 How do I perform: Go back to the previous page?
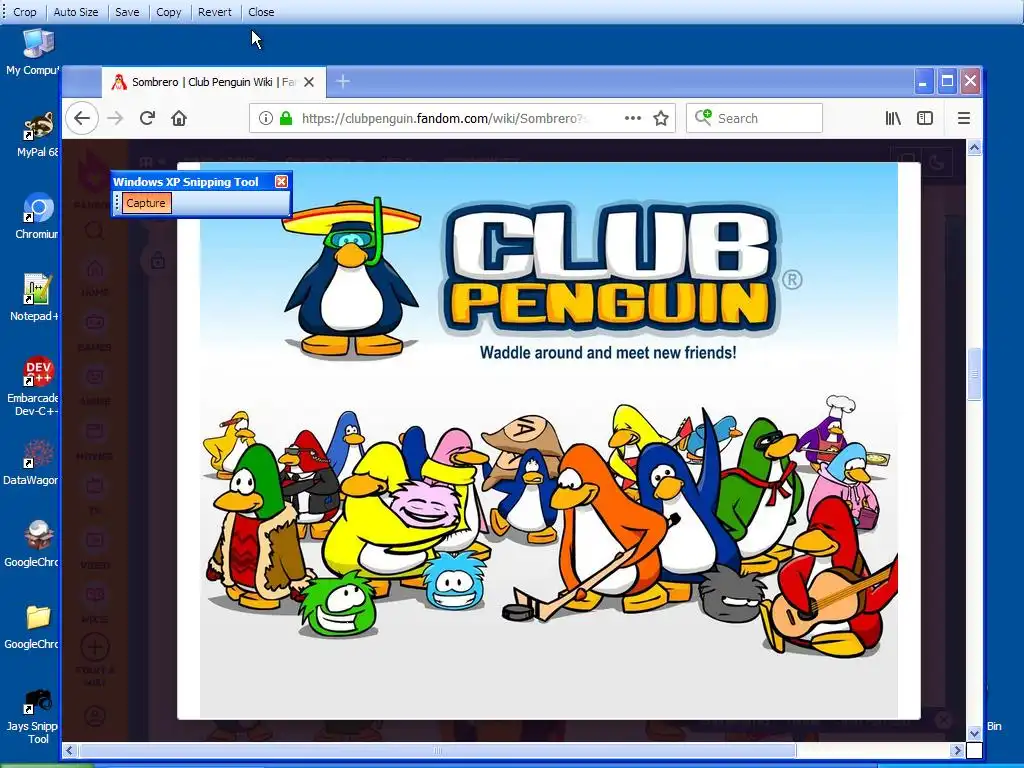[82, 118]
